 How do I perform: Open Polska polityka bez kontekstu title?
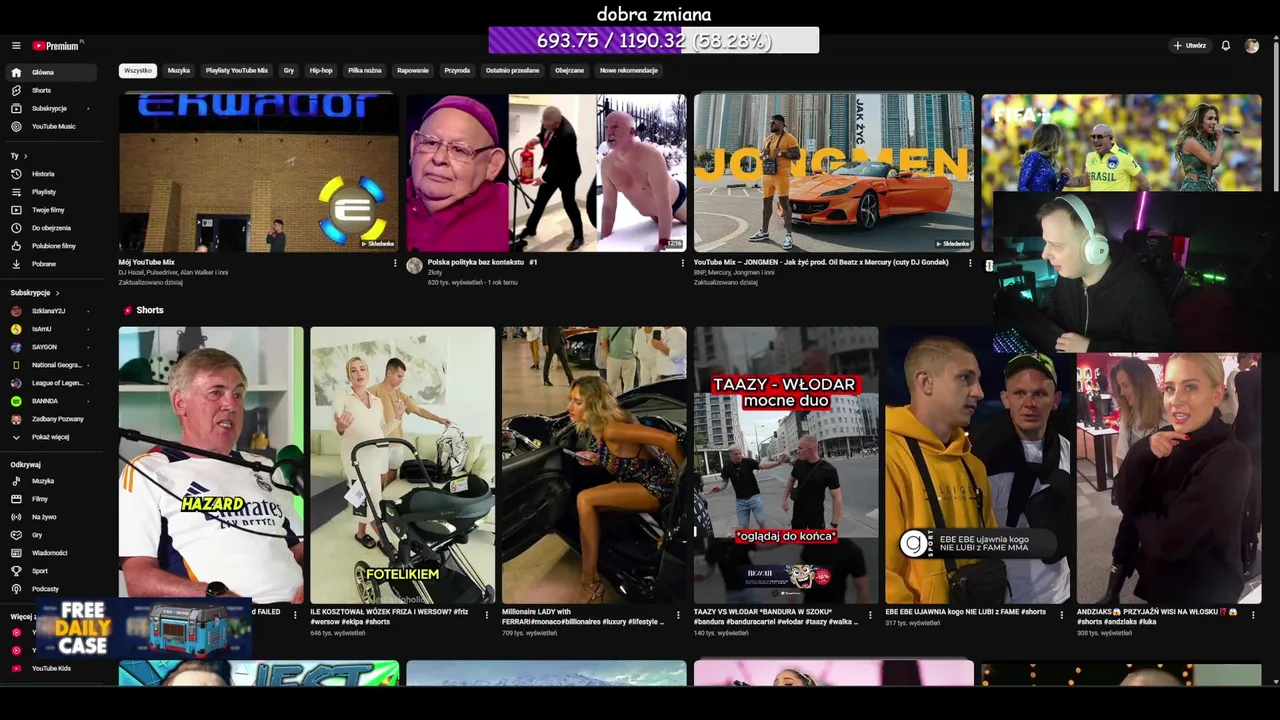483,263
